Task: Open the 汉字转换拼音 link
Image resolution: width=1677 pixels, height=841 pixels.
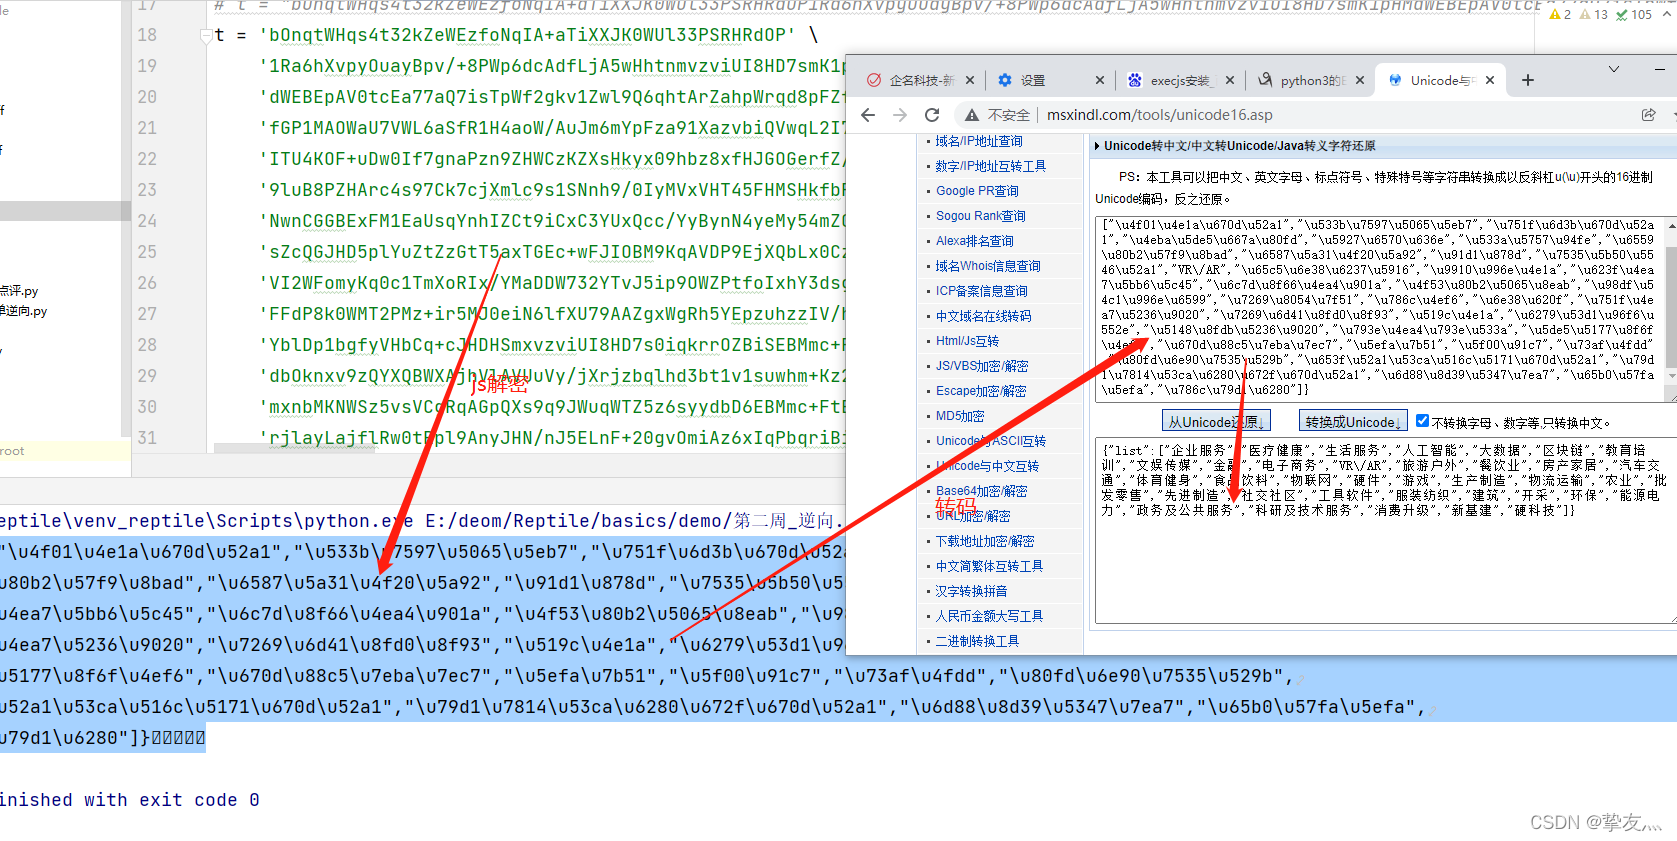Action: [x=971, y=591]
